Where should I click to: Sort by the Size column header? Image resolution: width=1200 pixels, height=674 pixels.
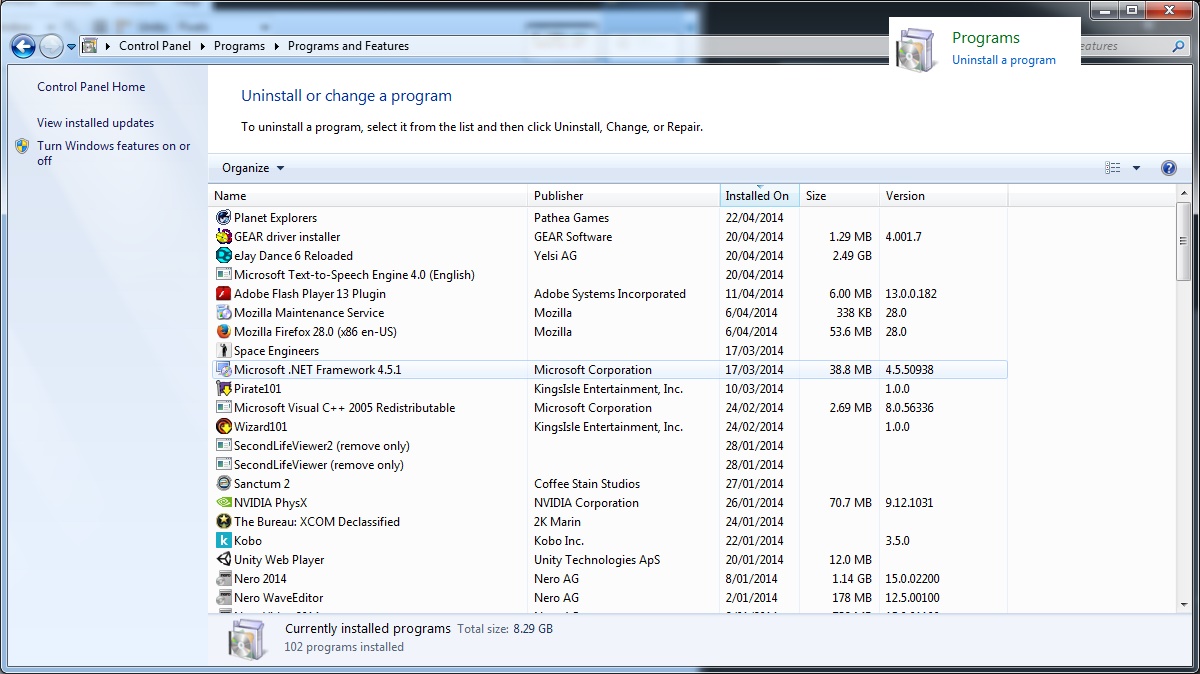[x=840, y=196]
